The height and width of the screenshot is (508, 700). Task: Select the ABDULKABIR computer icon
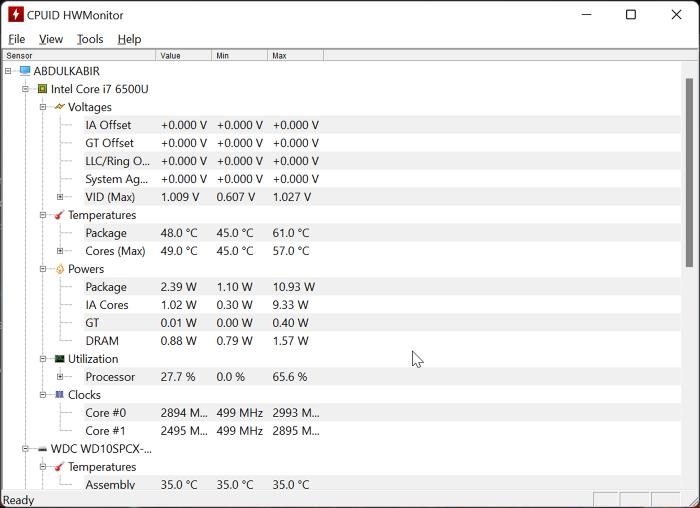pyautogui.click(x=25, y=71)
